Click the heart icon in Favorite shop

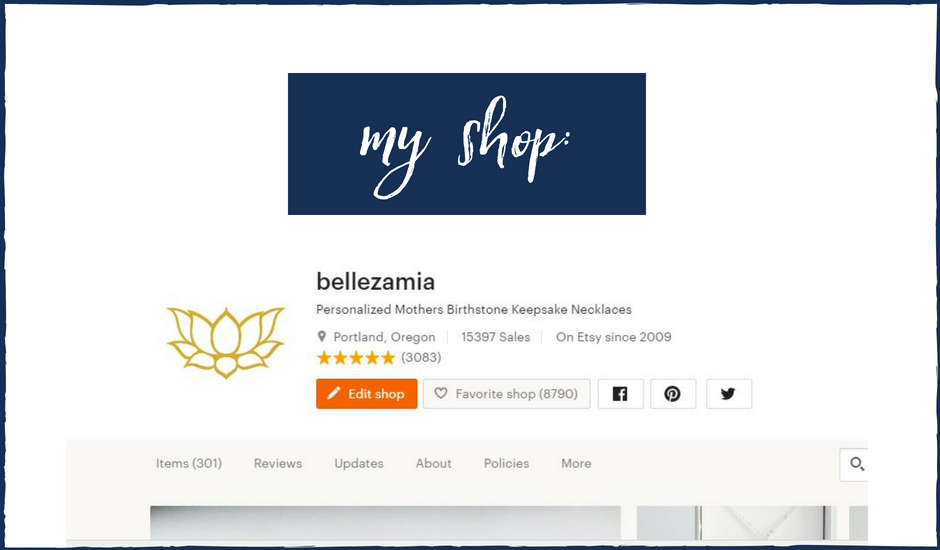pyautogui.click(x=441, y=393)
